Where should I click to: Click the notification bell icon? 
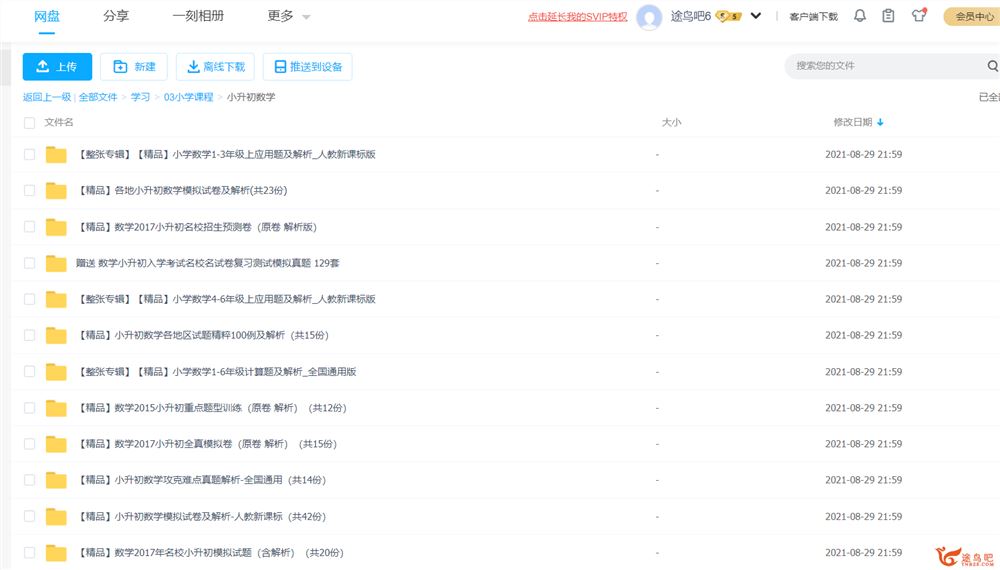(x=860, y=16)
